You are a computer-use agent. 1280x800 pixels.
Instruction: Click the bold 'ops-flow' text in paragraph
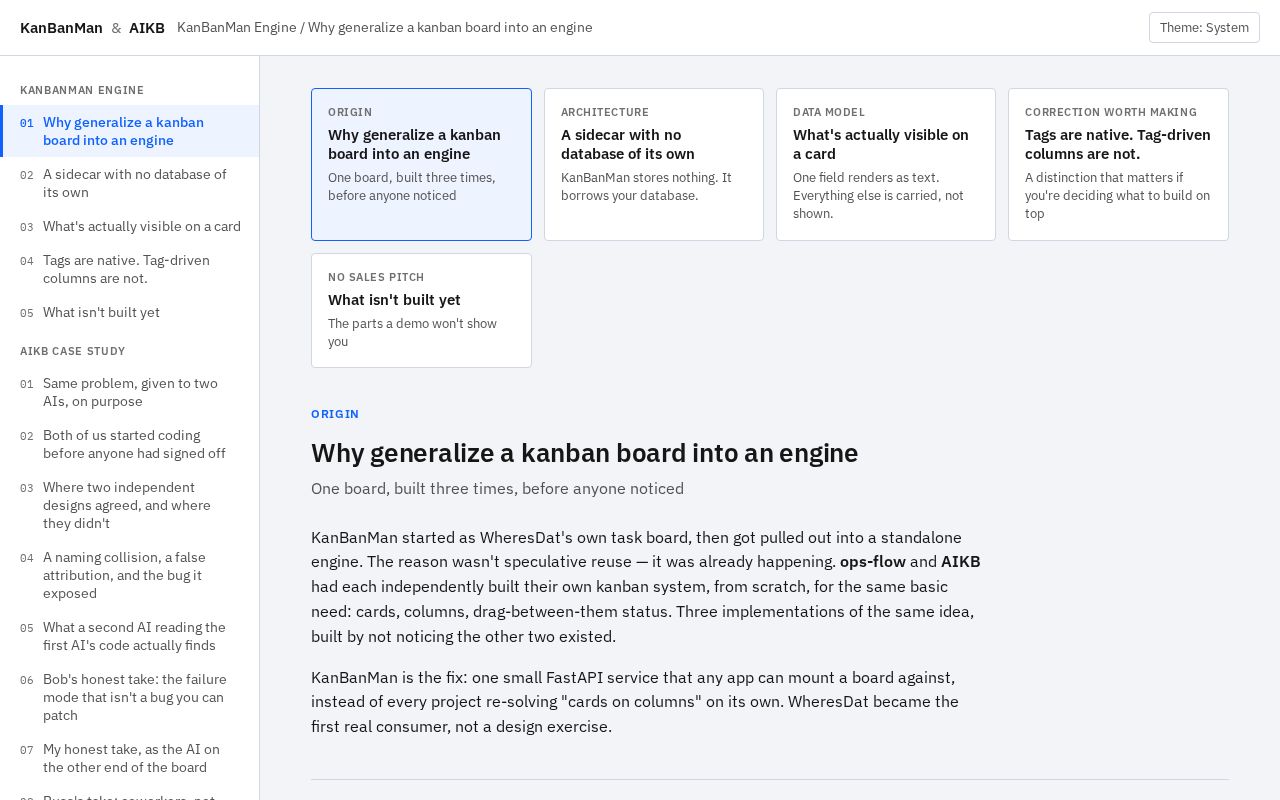(873, 562)
